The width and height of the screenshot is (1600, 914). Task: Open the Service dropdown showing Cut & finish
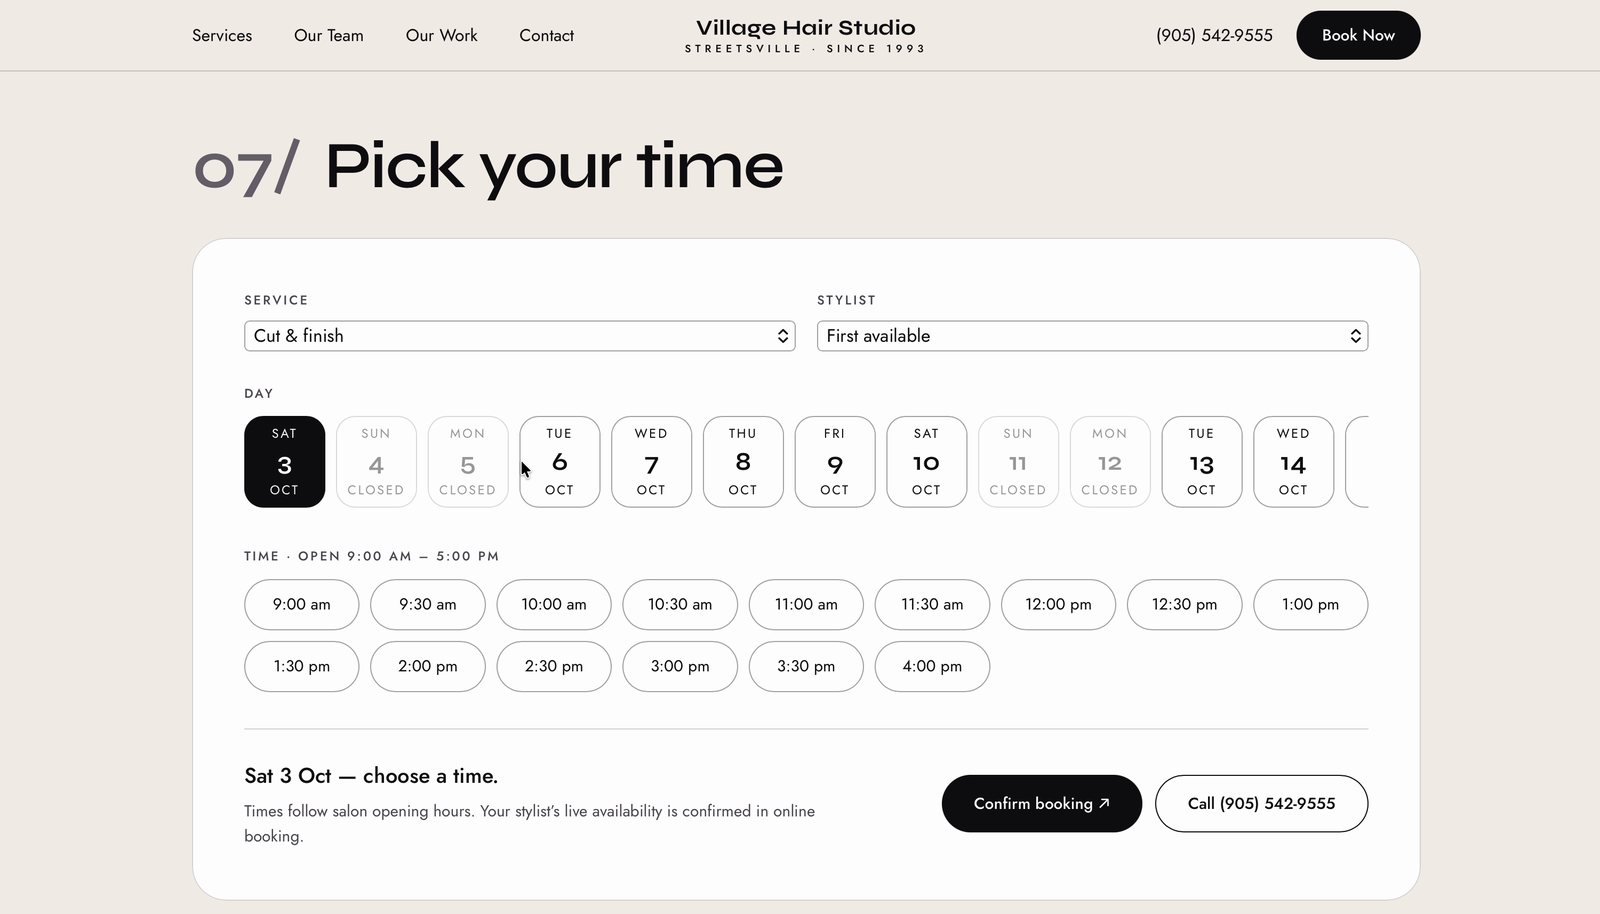click(520, 336)
